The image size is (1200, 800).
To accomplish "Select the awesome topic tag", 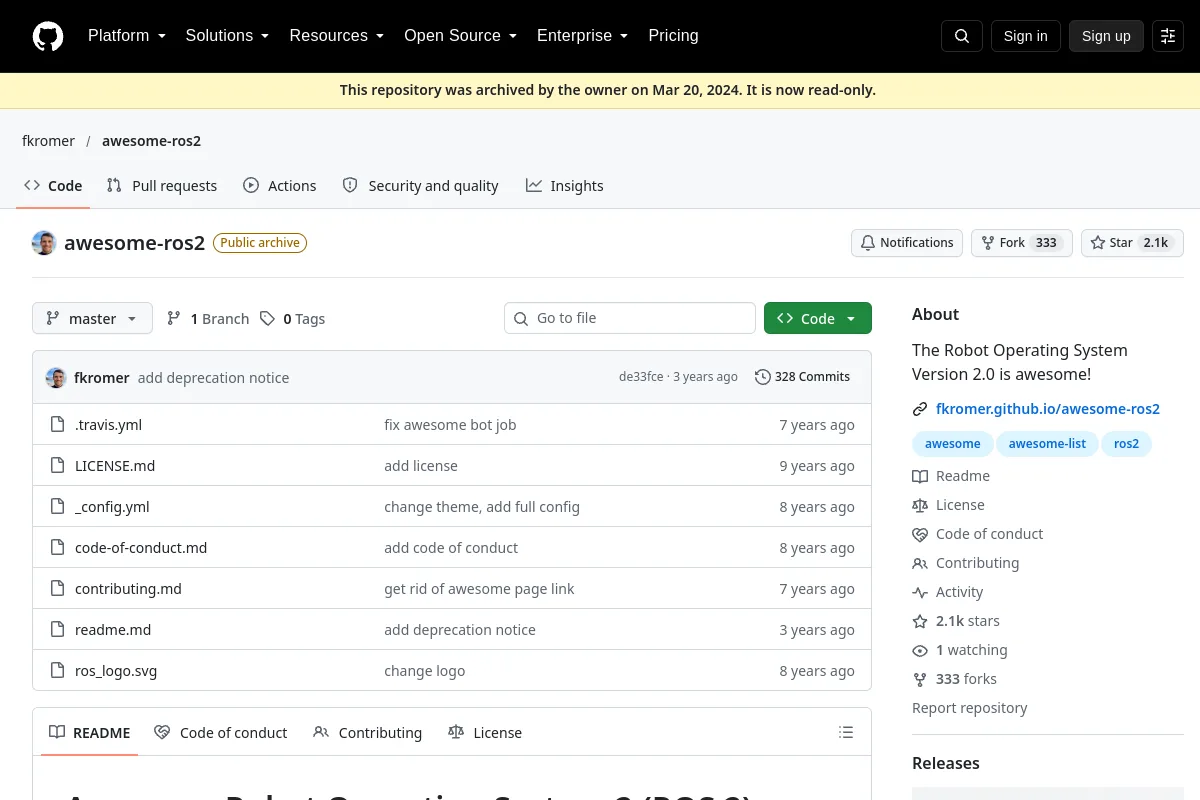I will click(953, 444).
